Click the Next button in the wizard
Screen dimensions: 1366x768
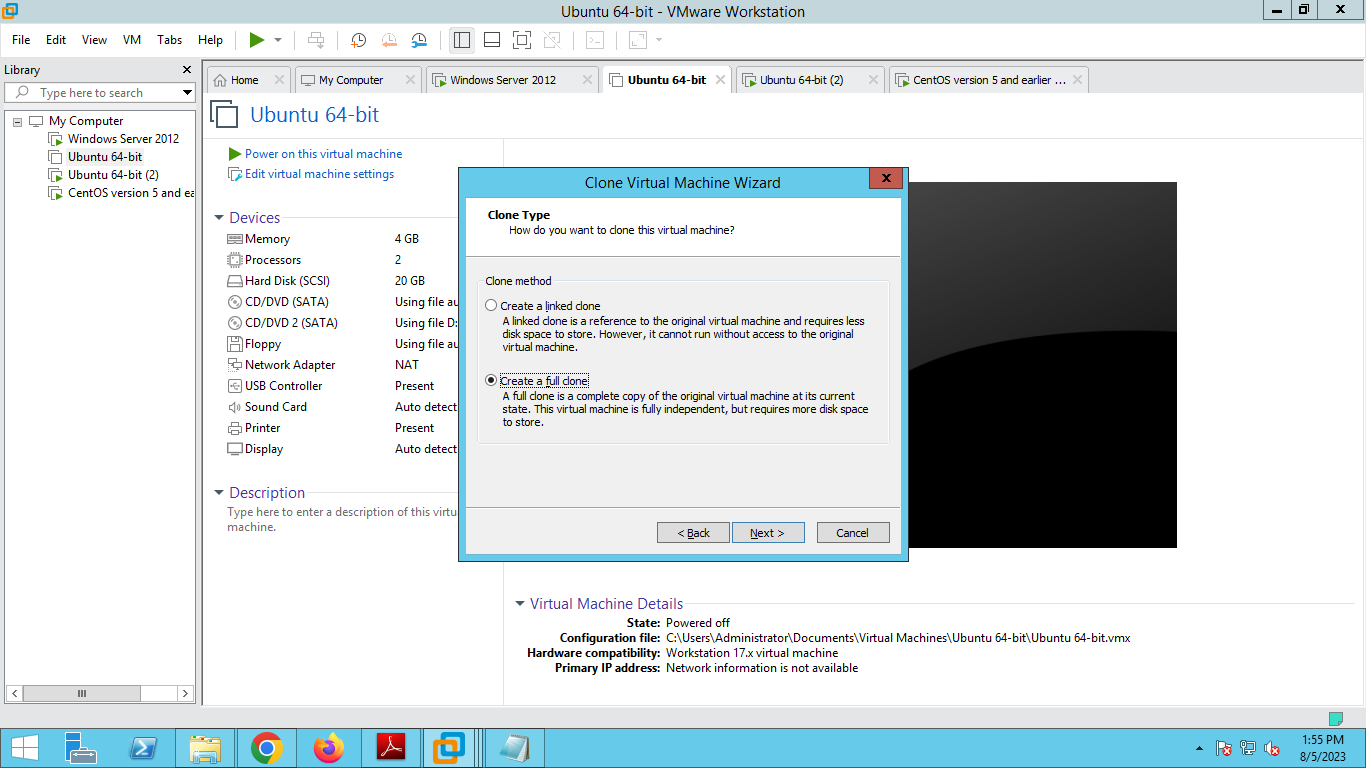pos(768,533)
